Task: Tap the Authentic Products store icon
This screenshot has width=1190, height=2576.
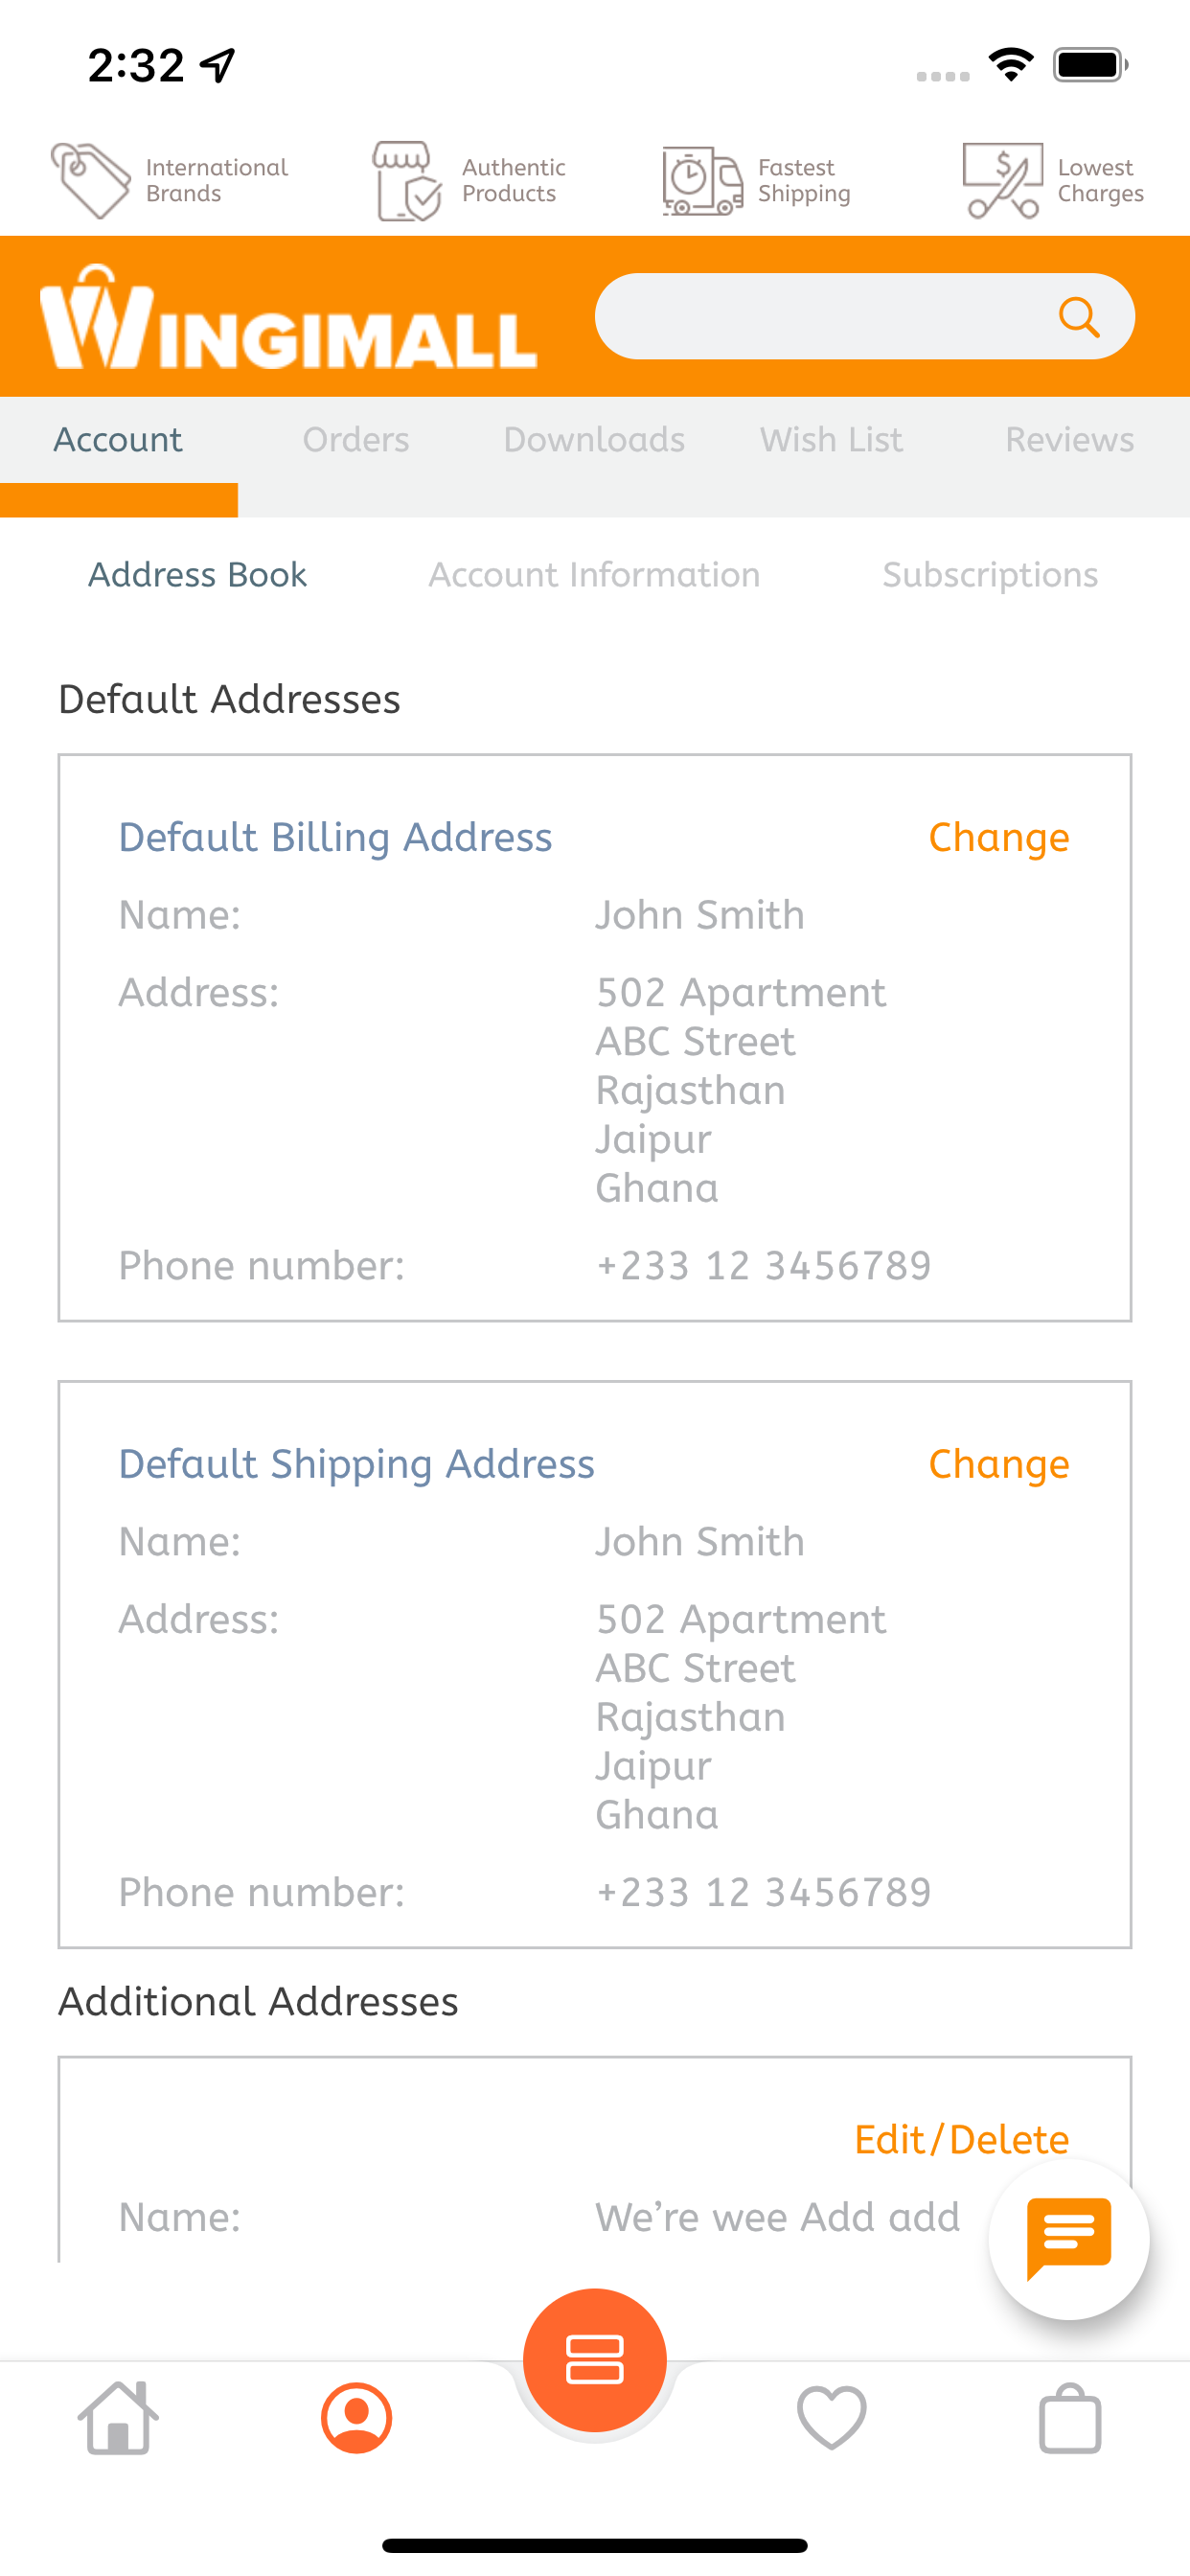Action: pyautogui.click(x=406, y=181)
